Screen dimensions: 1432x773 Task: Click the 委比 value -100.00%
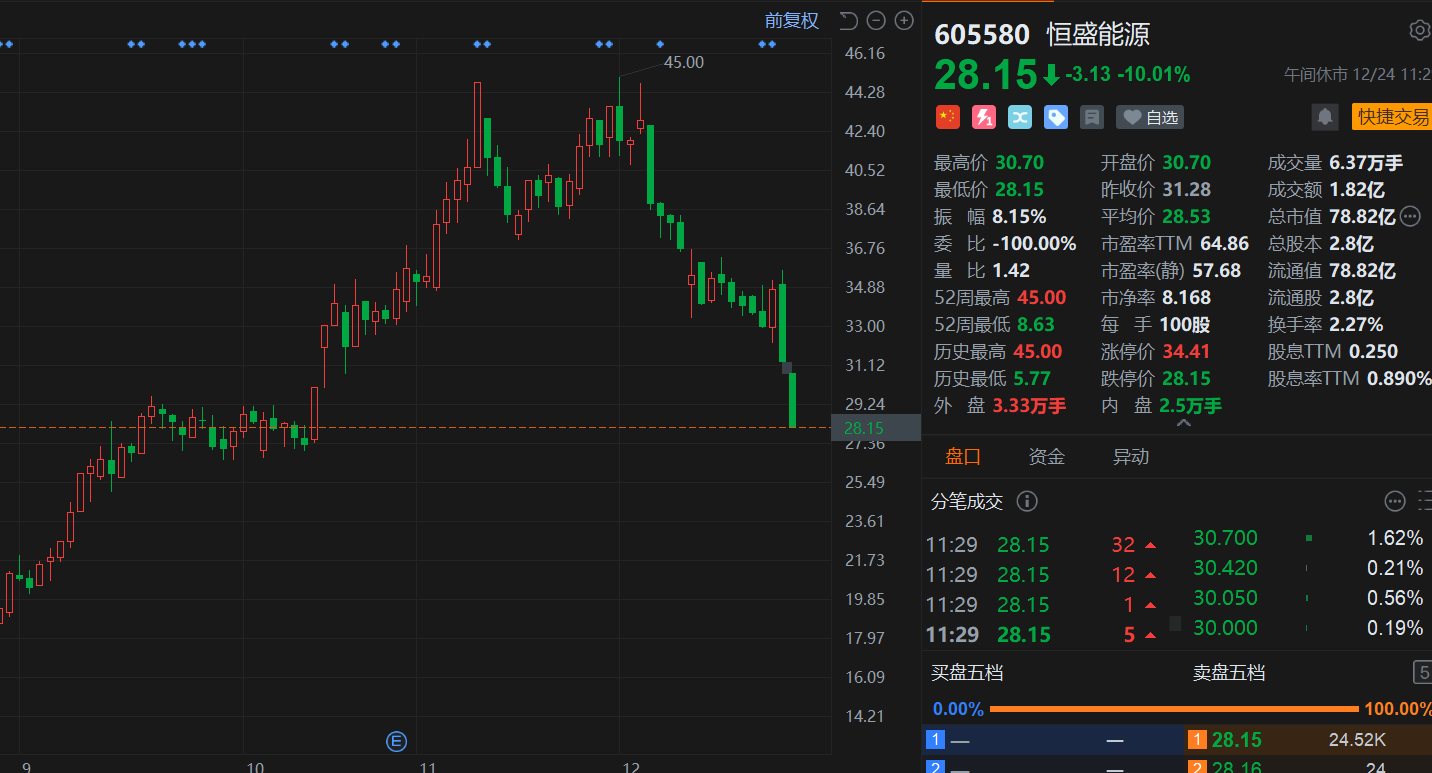pos(1034,243)
